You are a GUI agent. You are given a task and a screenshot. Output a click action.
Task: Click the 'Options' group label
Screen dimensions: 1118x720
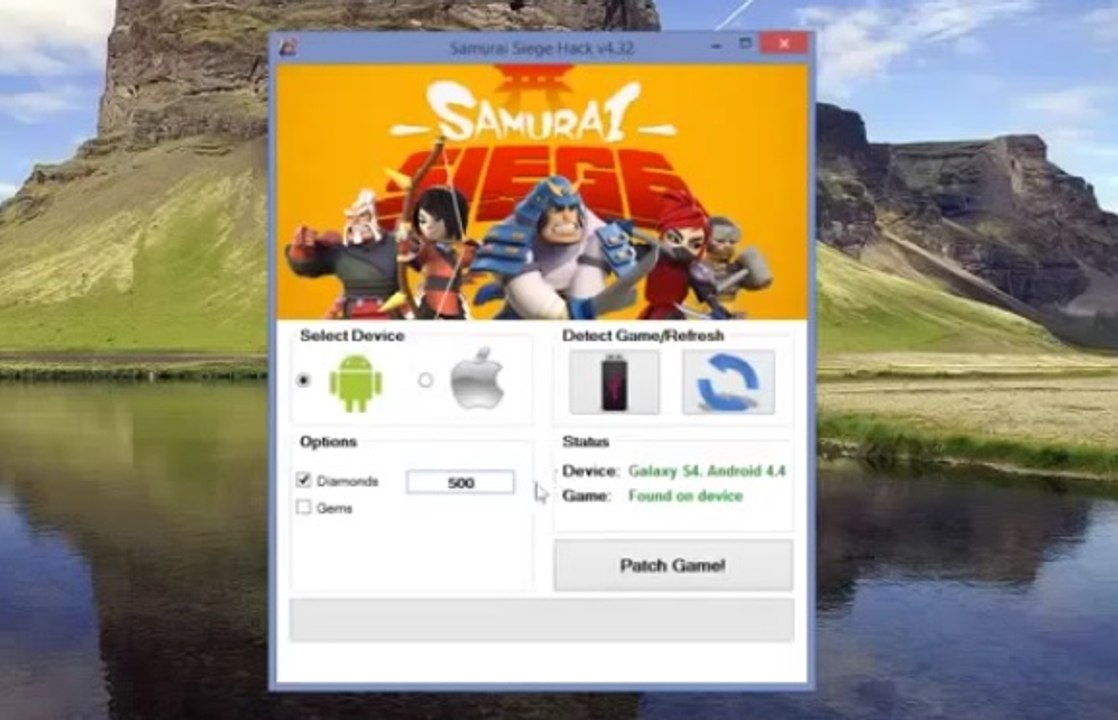point(328,442)
